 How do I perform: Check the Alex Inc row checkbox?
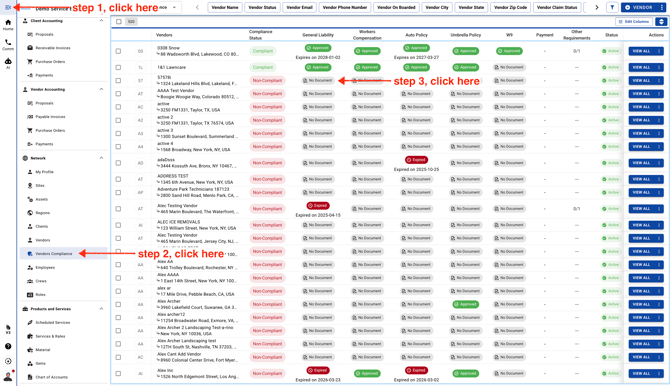[118, 373]
